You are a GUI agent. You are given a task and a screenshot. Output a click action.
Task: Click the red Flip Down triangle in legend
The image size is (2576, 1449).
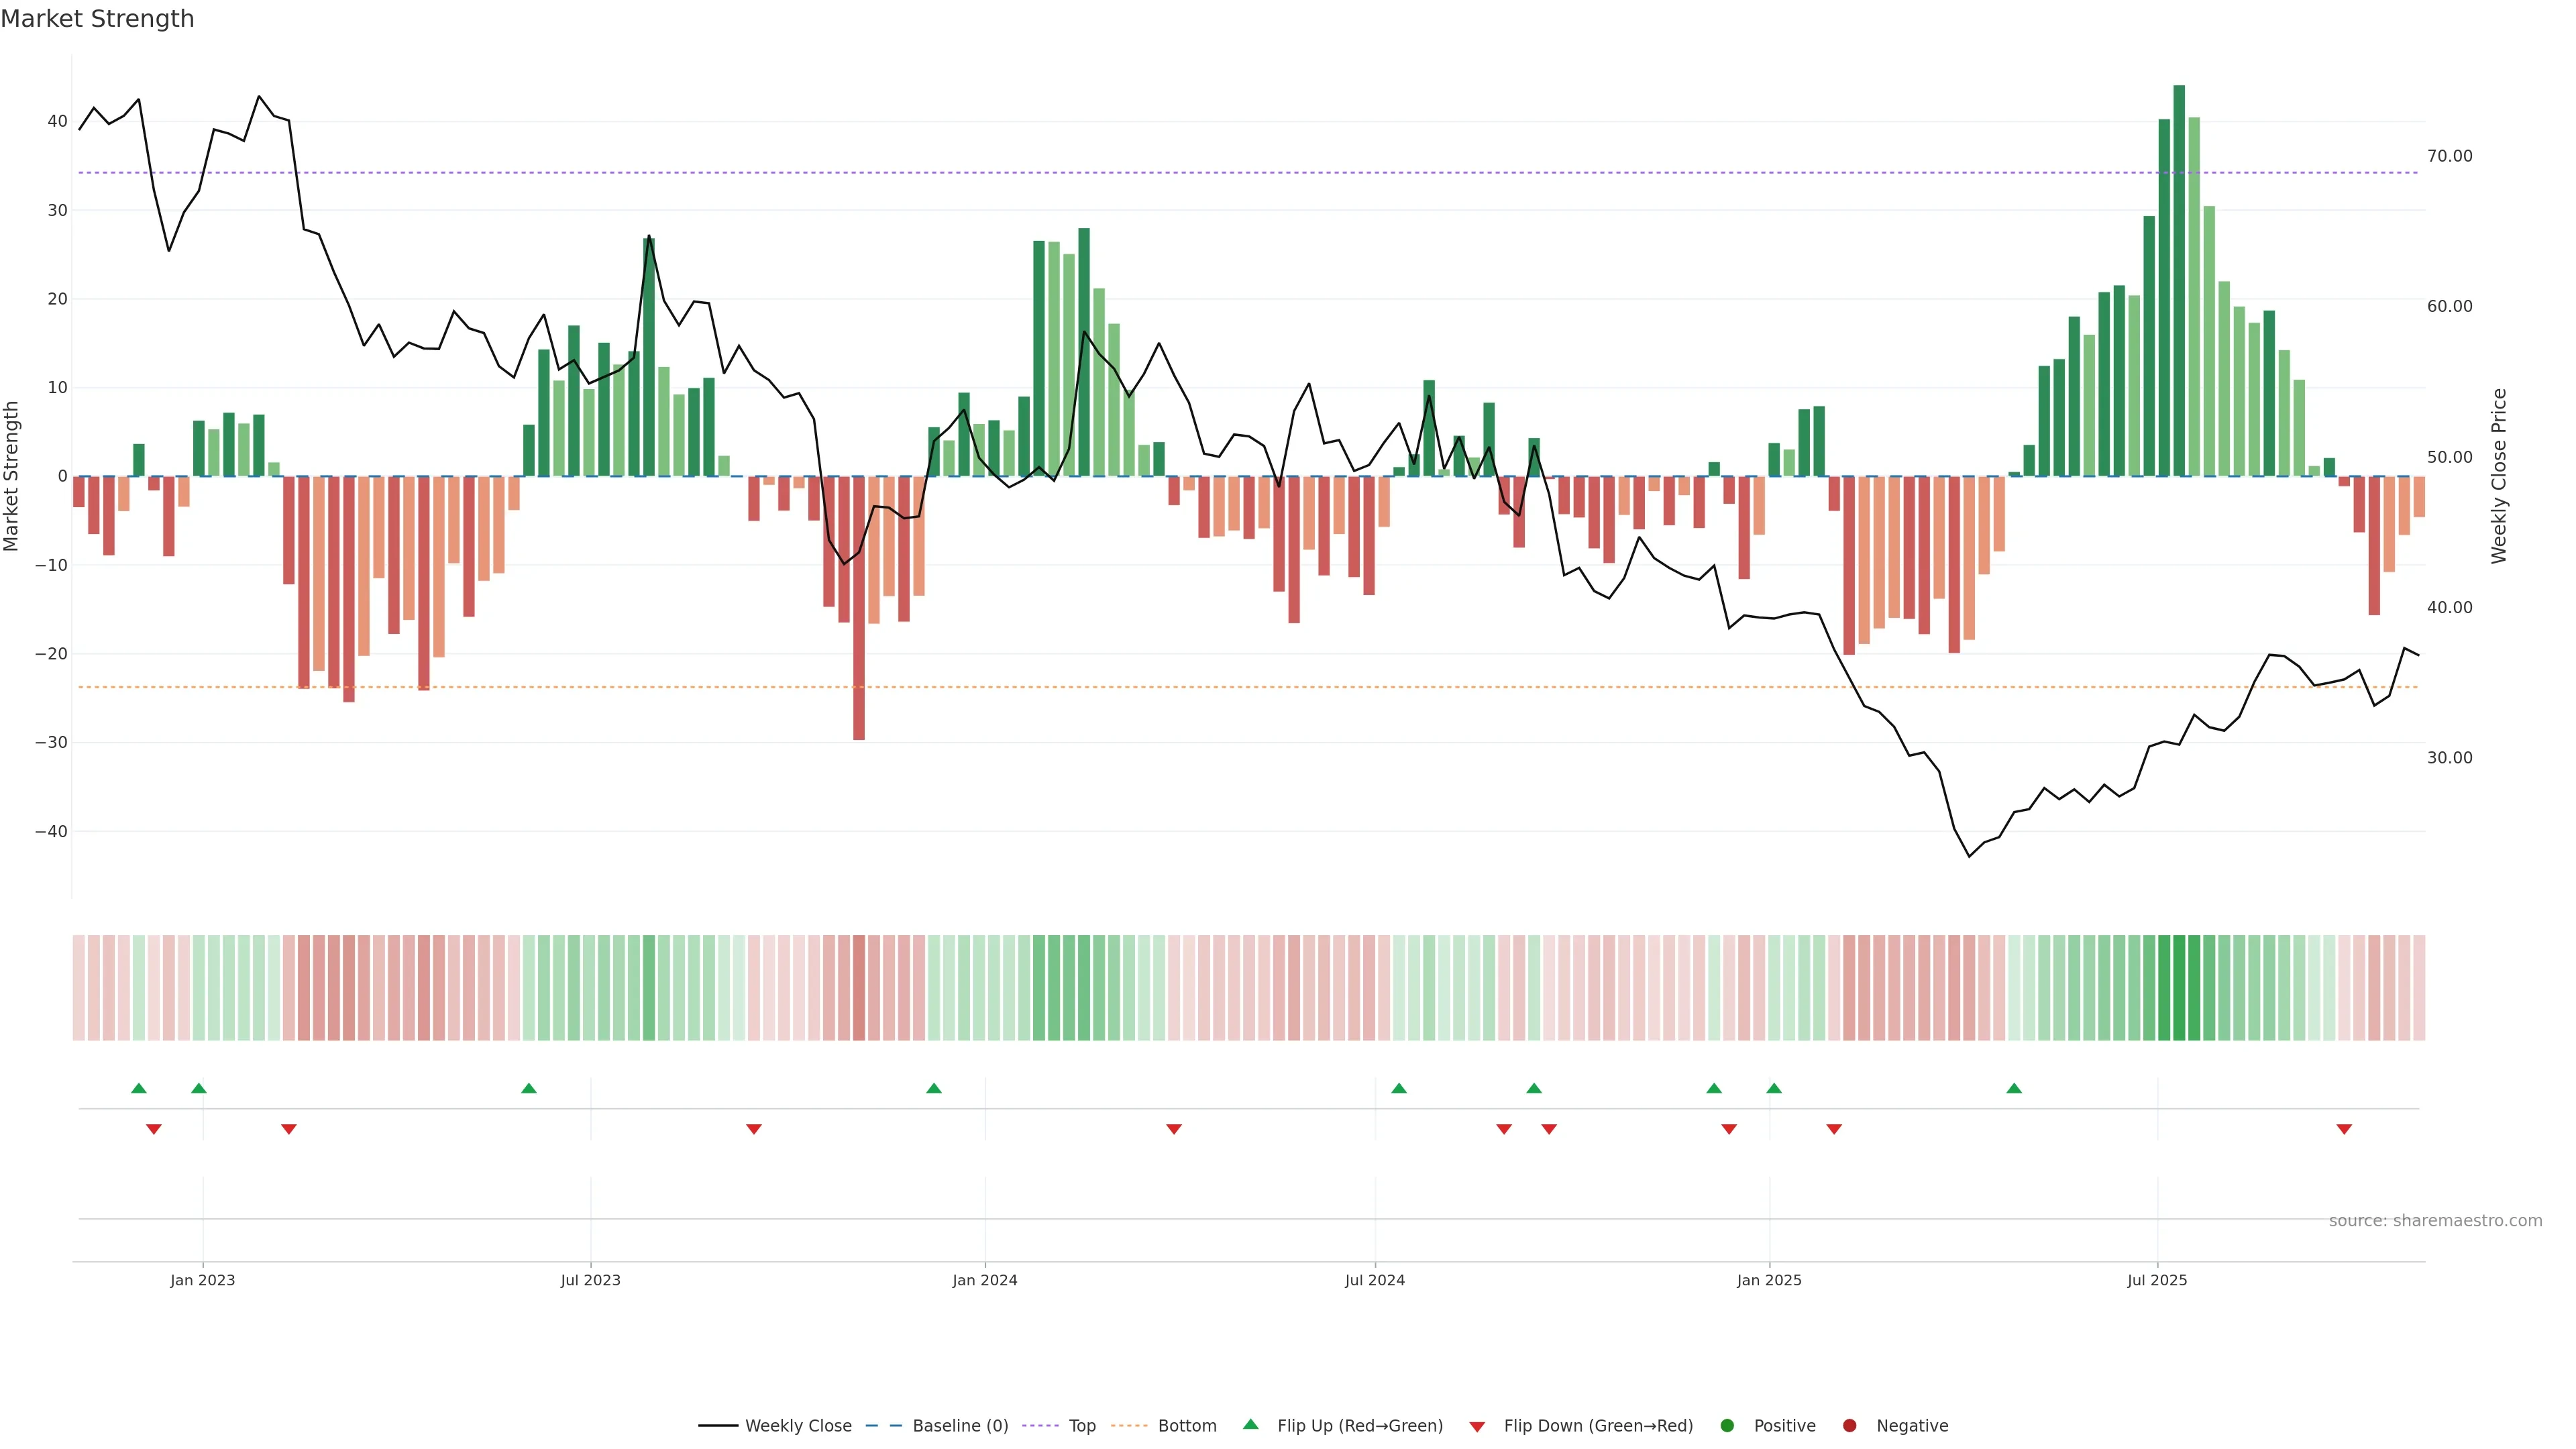pyautogui.click(x=1477, y=1427)
